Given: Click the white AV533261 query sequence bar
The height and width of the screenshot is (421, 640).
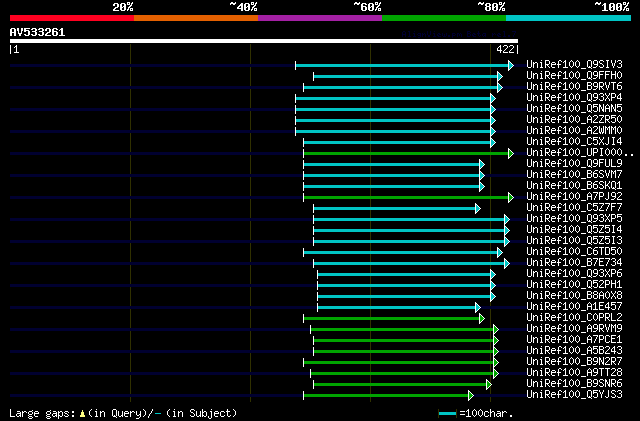Looking at the screenshot, I should tap(264, 41).
